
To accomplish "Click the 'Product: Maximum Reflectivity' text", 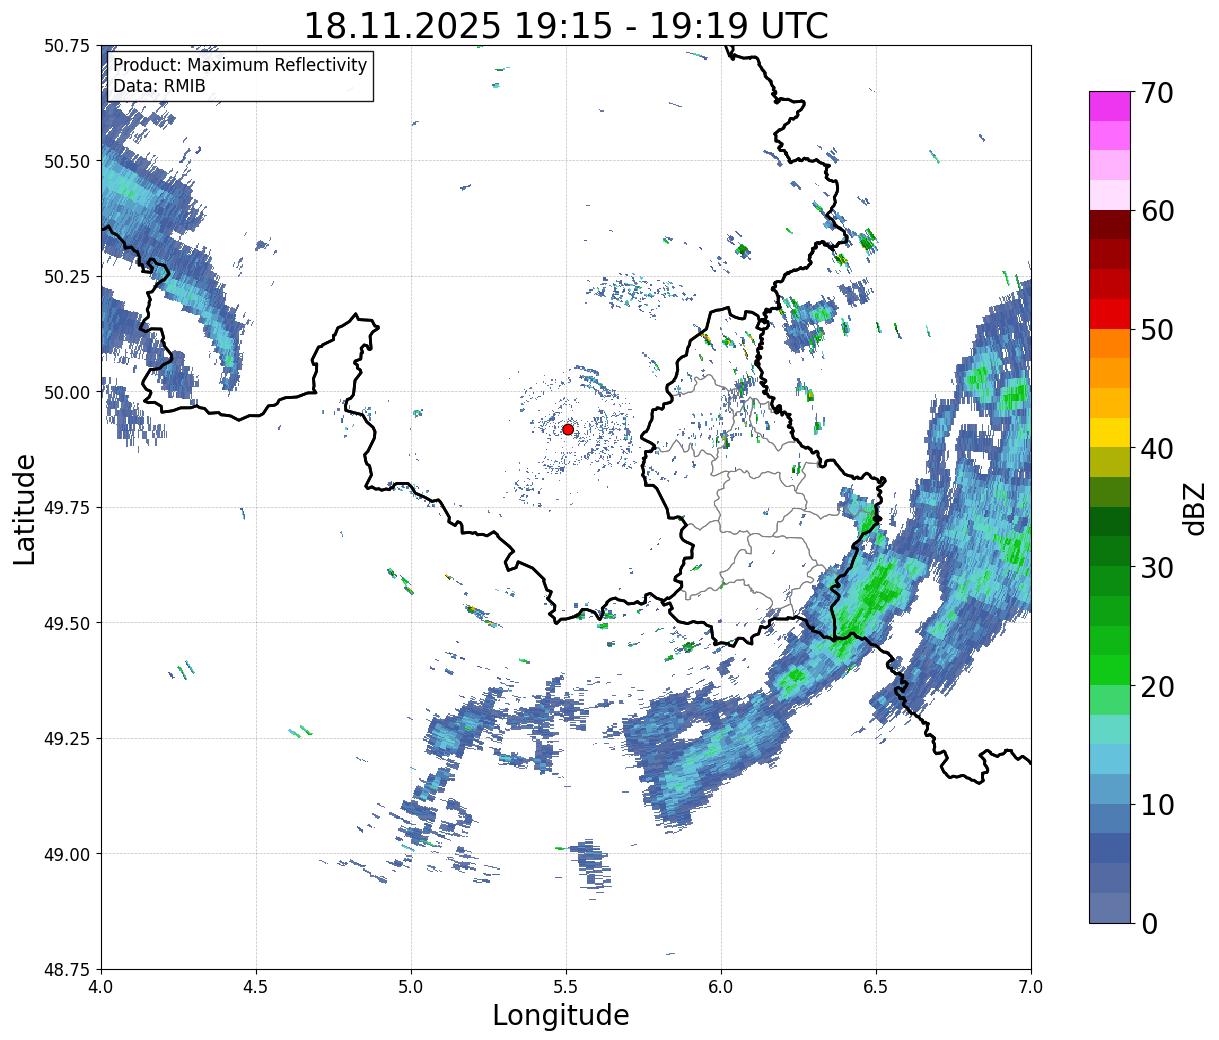I will 240,65.
